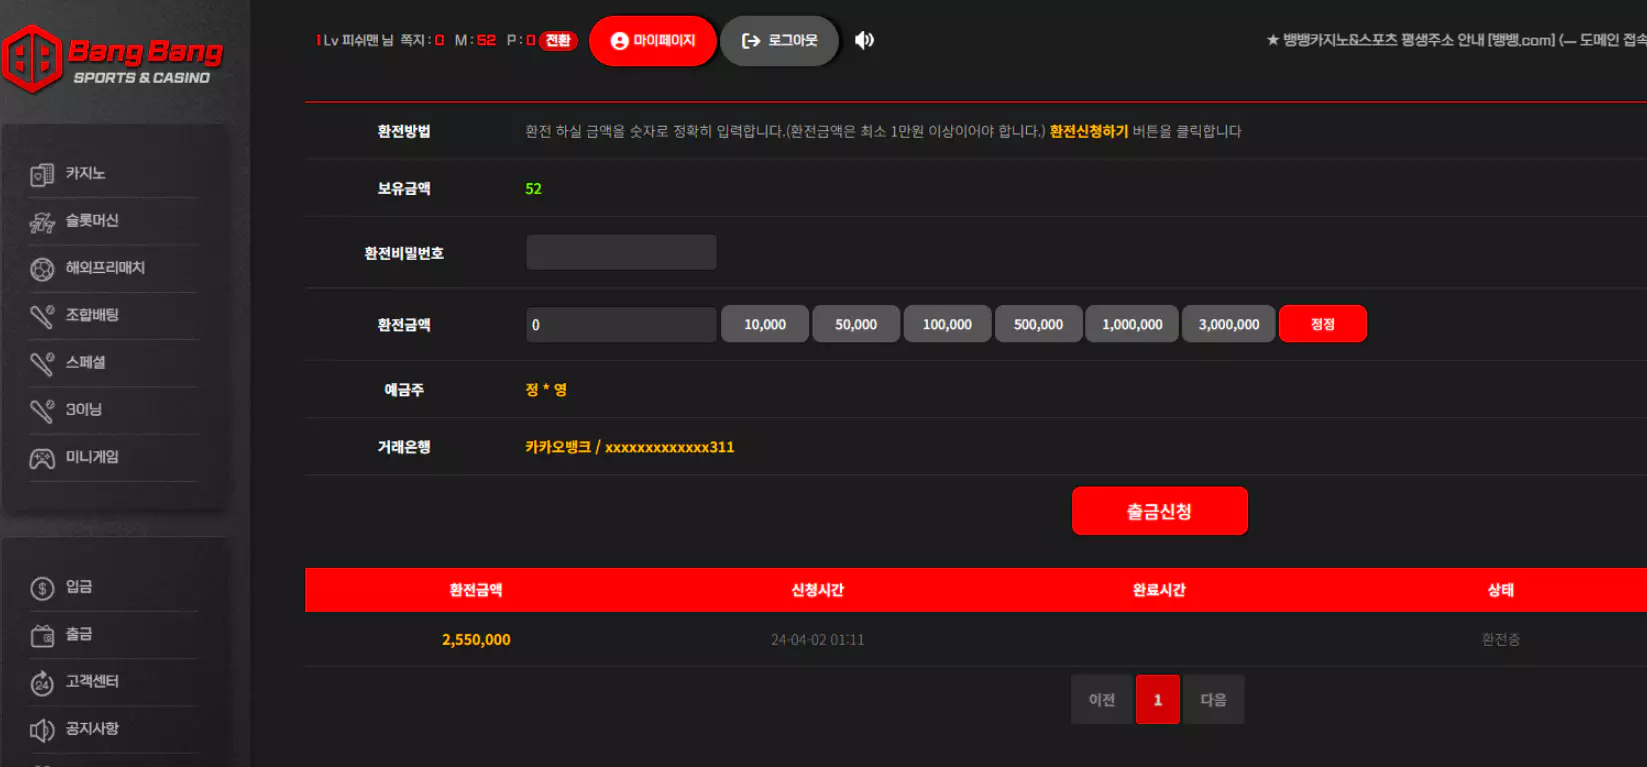Click the 이전 pagination button
The width and height of the screenshot is (1647, 767).
click(x=1102, y=700)
